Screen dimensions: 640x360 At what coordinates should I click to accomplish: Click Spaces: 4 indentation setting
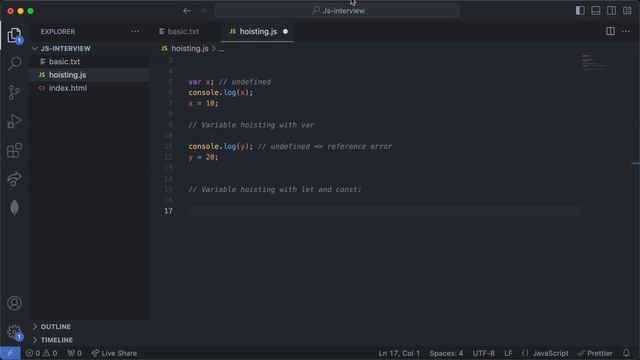point(446,353)
